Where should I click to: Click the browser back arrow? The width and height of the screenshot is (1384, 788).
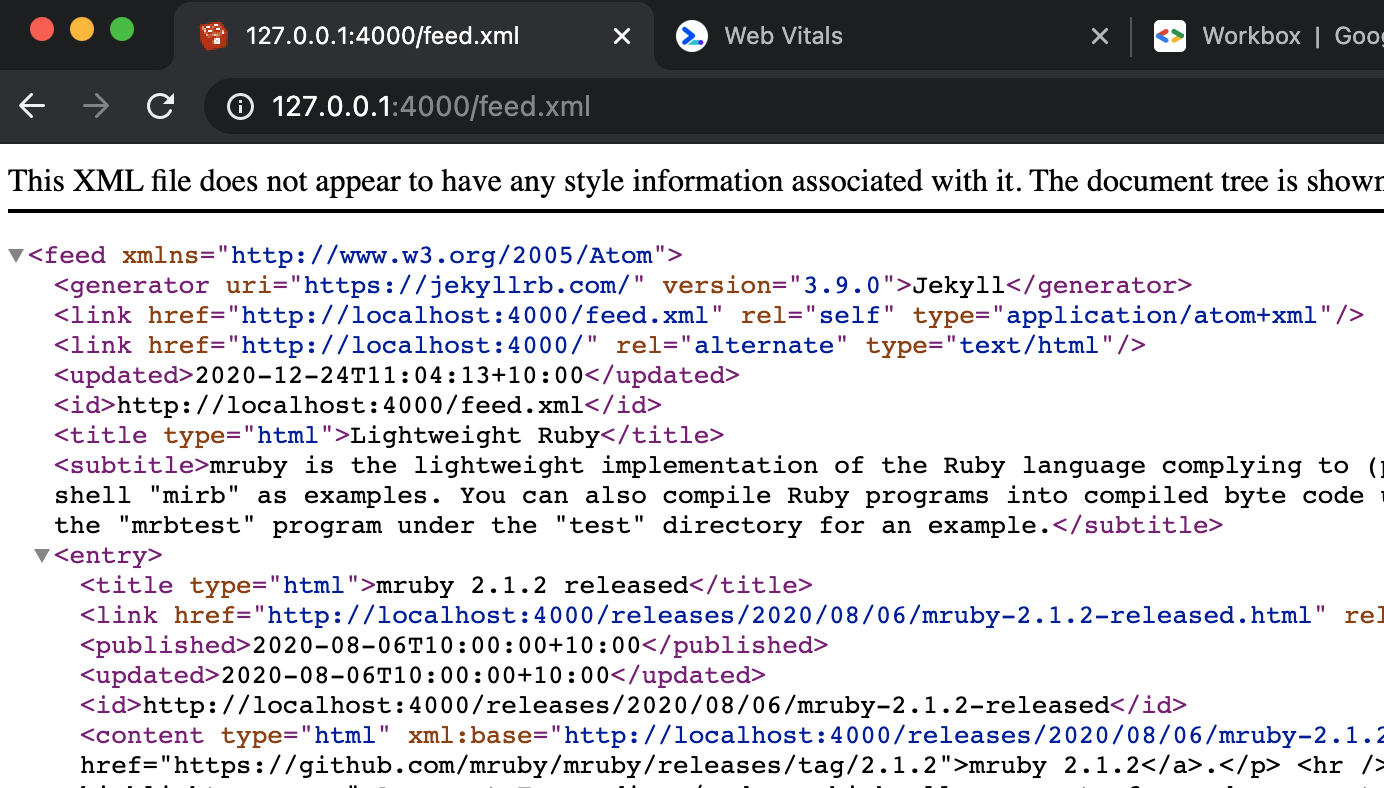click(32, 106)
